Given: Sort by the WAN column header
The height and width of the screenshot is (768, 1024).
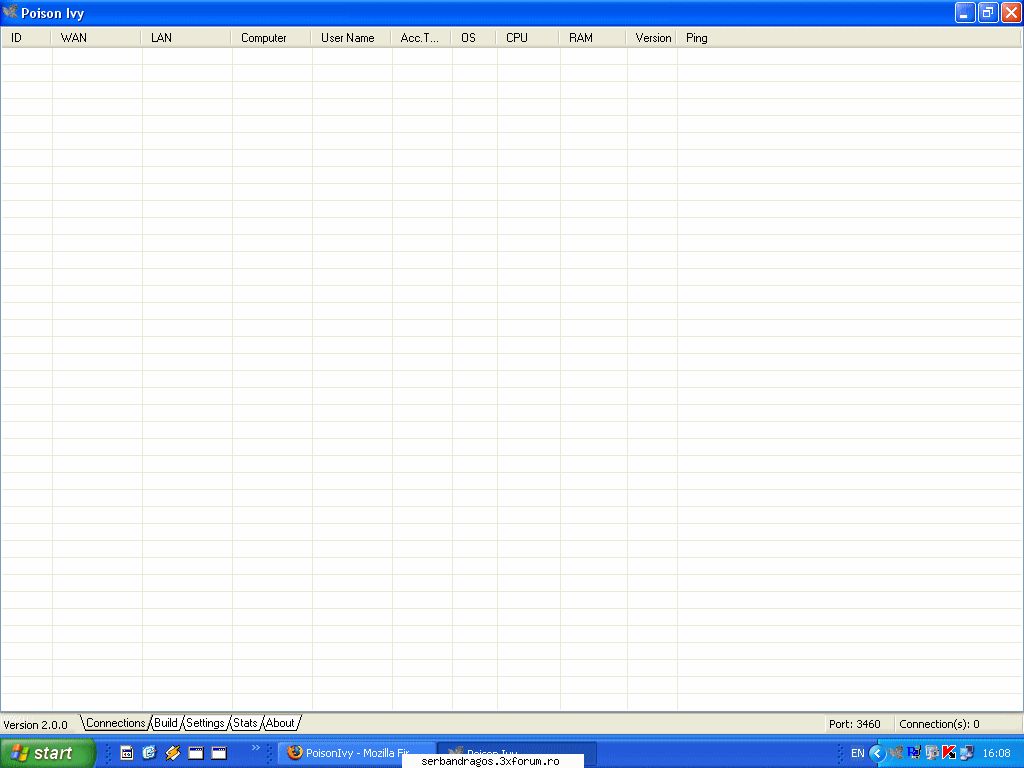Looking at the screenshot, I should [96, 38].
